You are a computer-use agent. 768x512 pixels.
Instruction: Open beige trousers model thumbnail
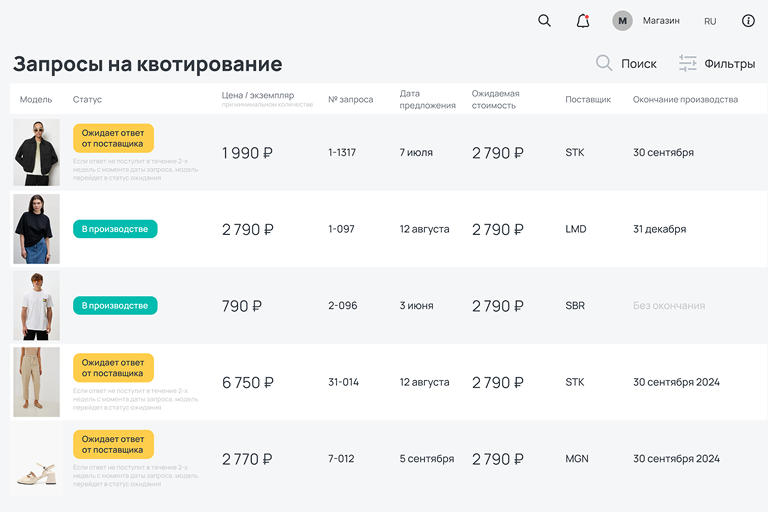pyautogui.click(x=36, y=382)
